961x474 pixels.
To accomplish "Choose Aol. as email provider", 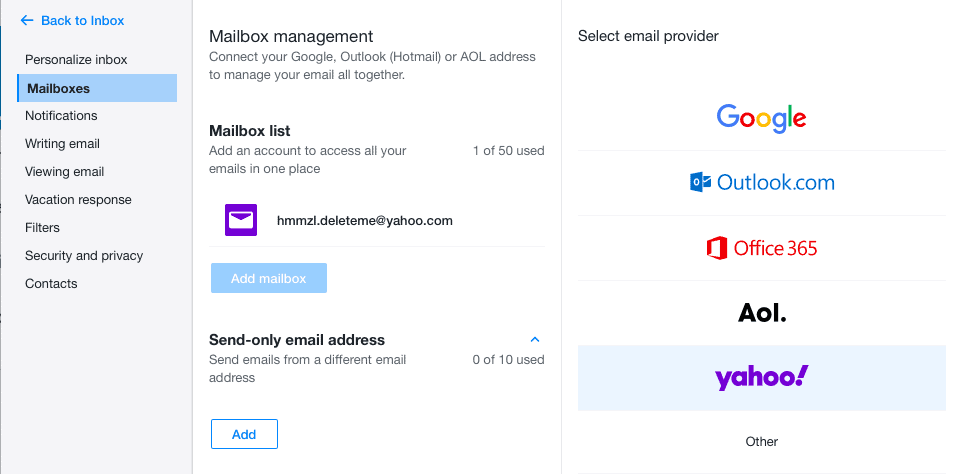I will coord(762,313).
